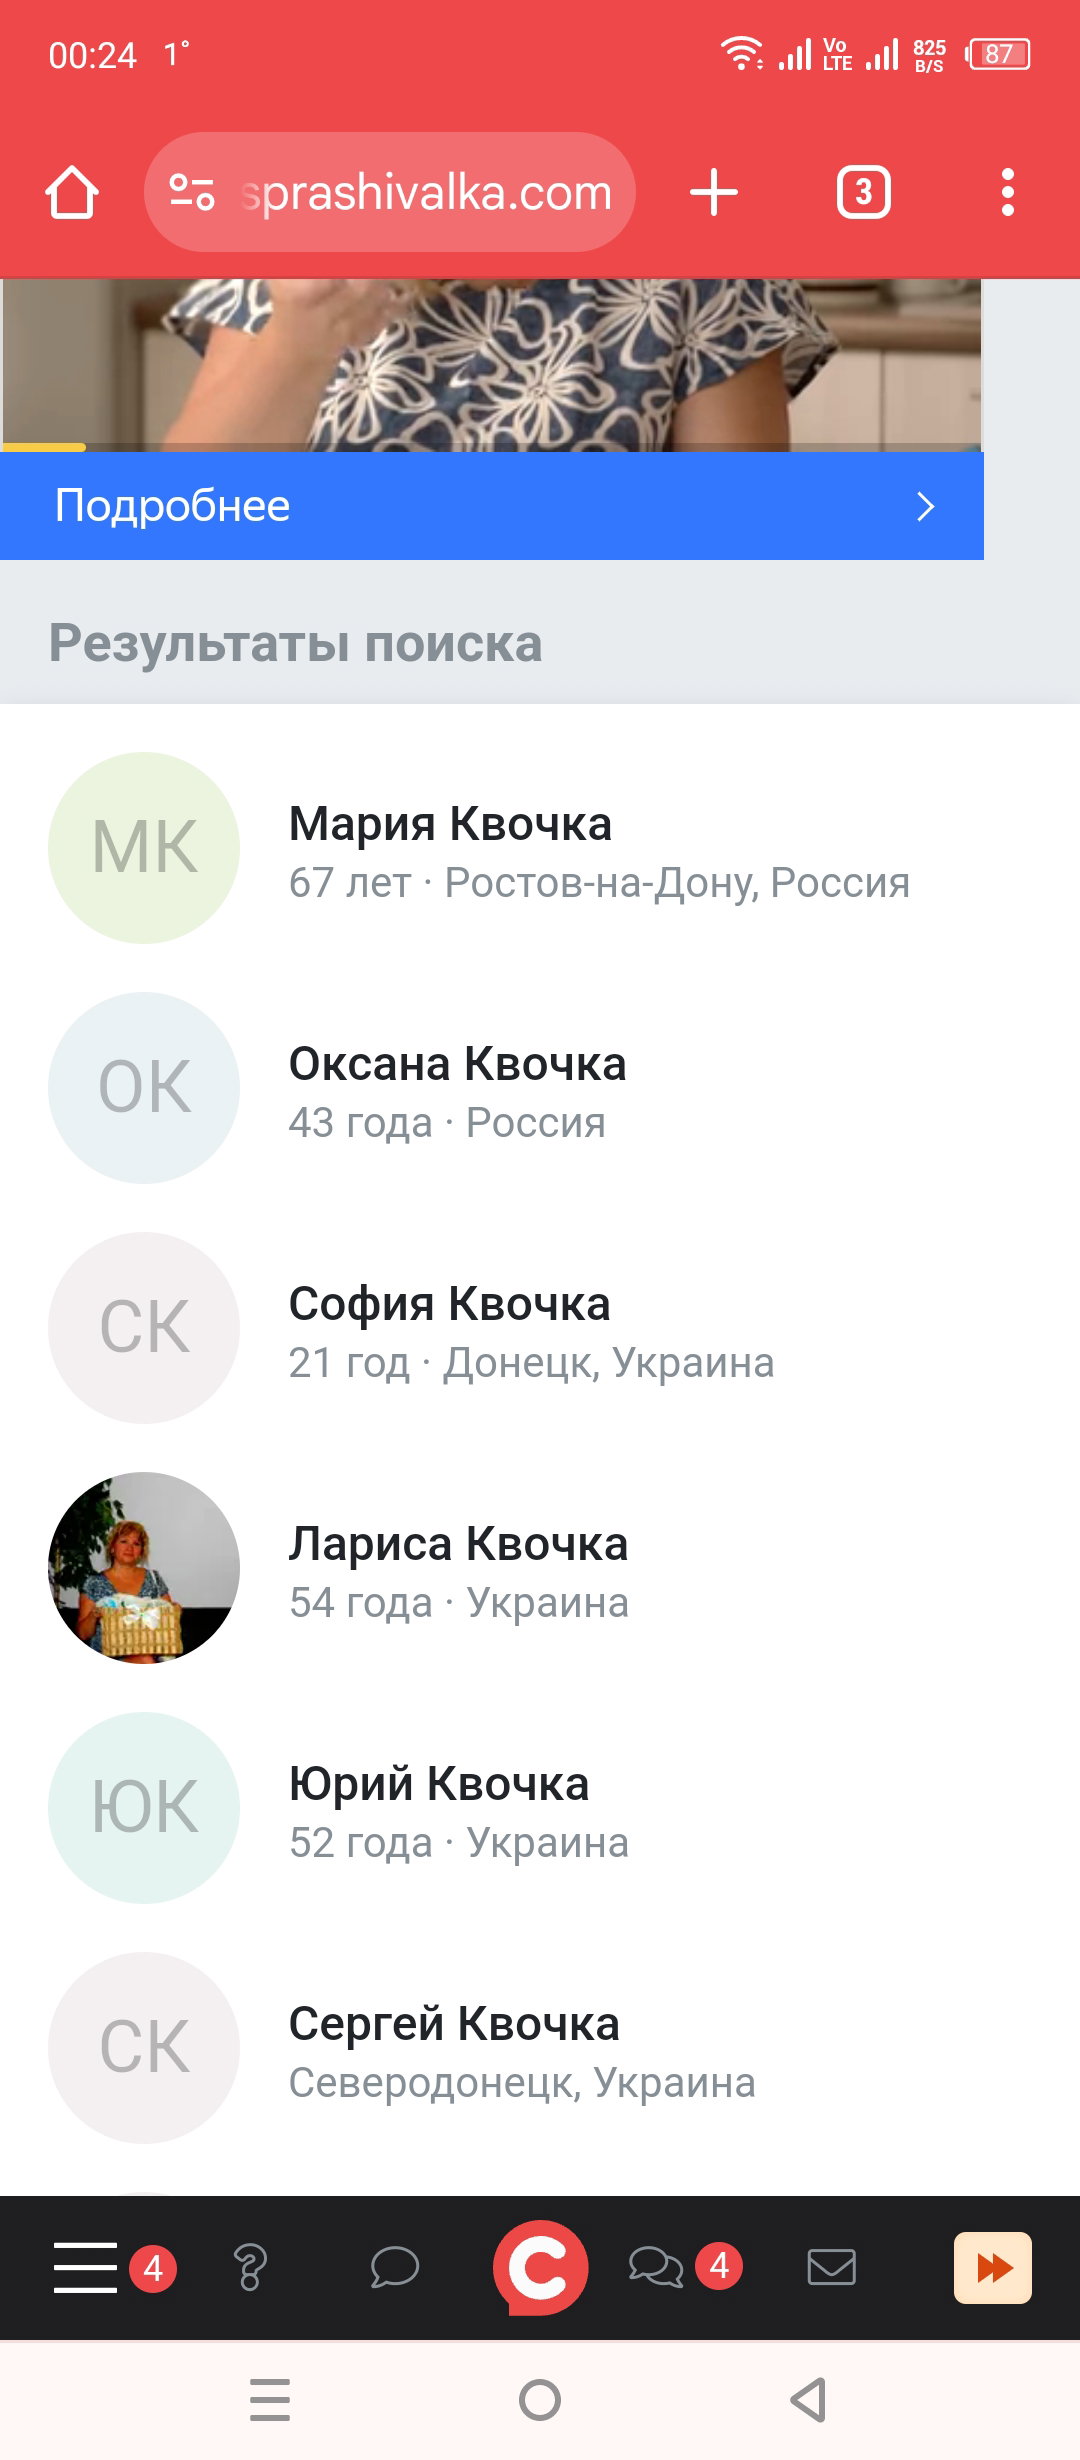Tap the sprashivalka.com address field

coord(390,192)
